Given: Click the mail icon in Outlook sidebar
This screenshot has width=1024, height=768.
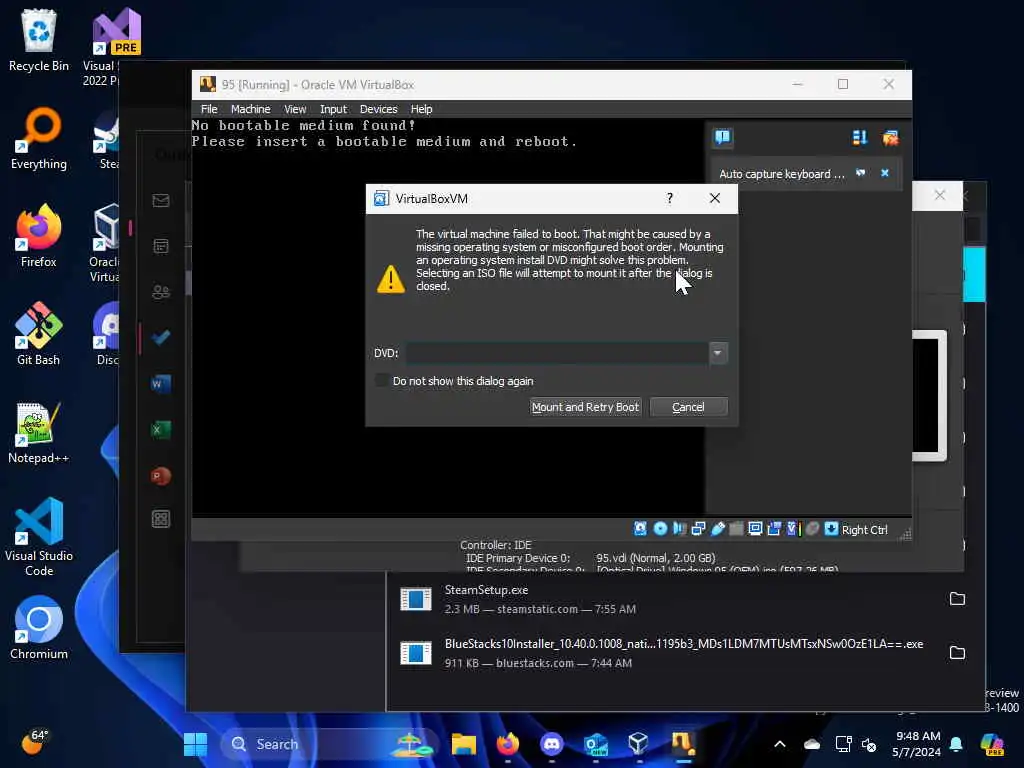Looking at the screenshot, I should coord(161,200).
